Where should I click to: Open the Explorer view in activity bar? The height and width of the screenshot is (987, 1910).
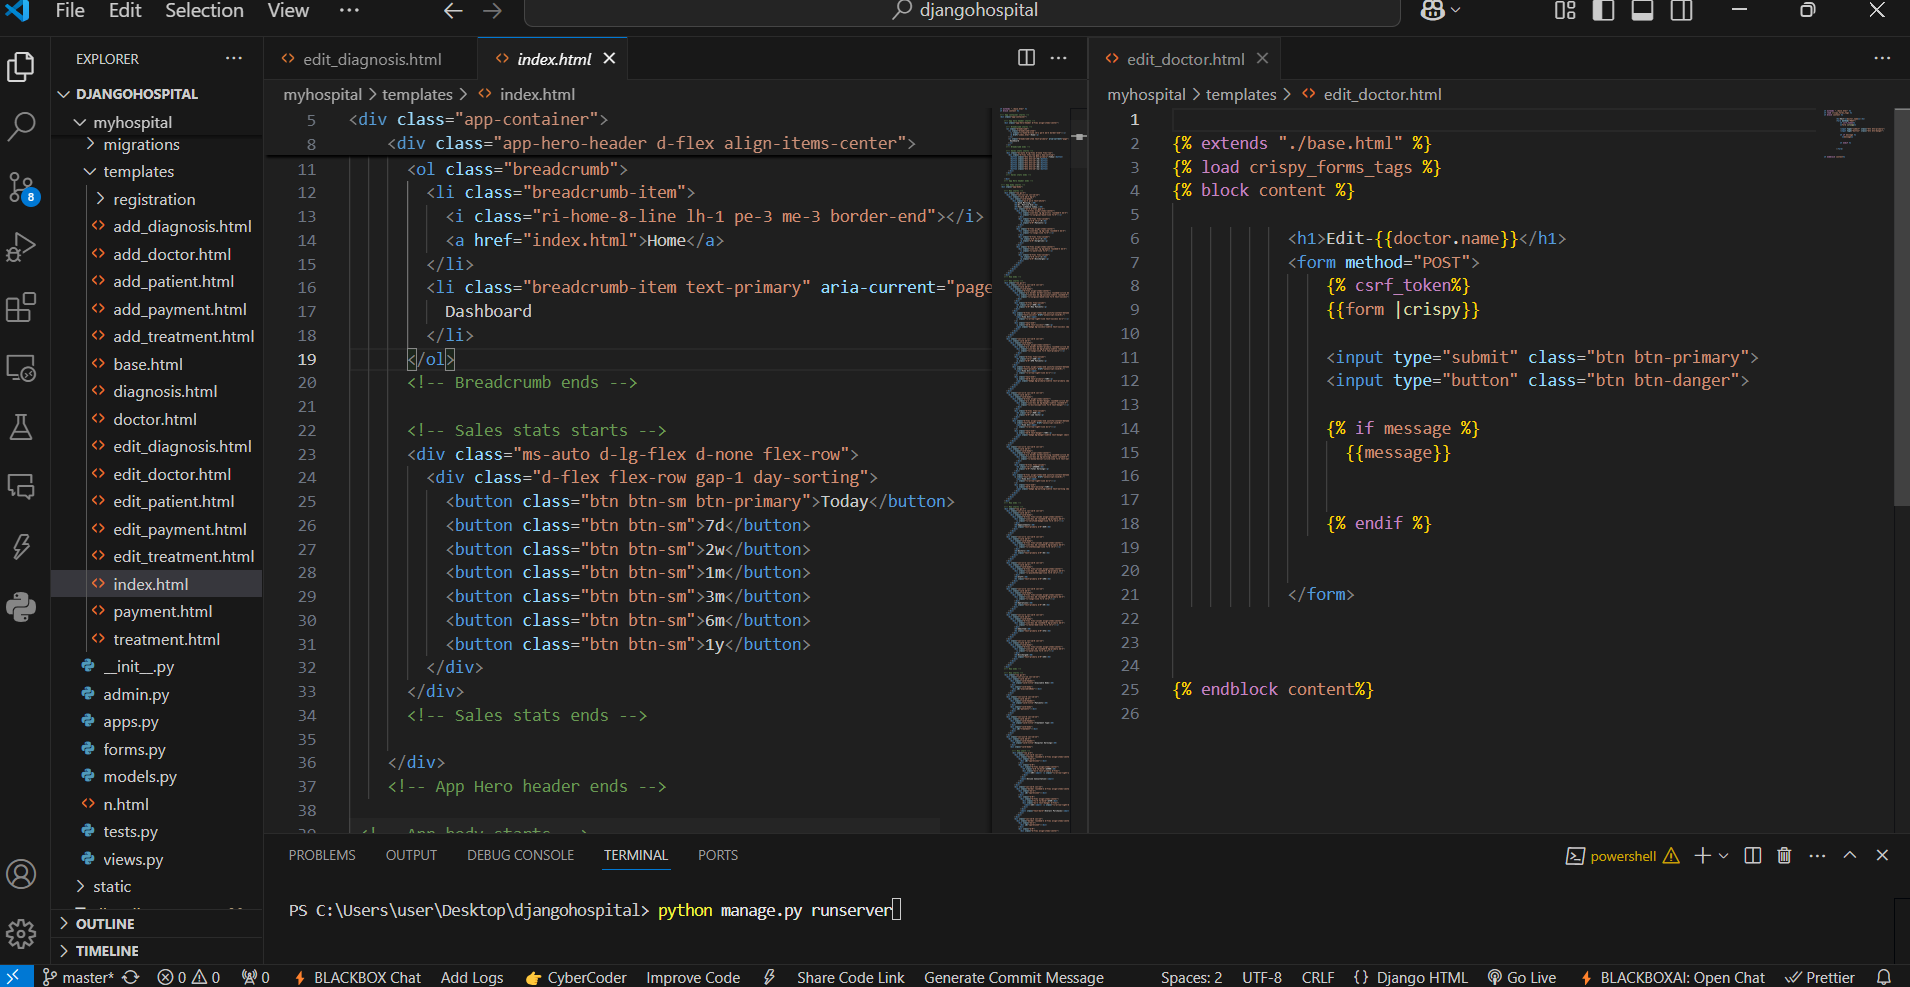tap(21, 67)
